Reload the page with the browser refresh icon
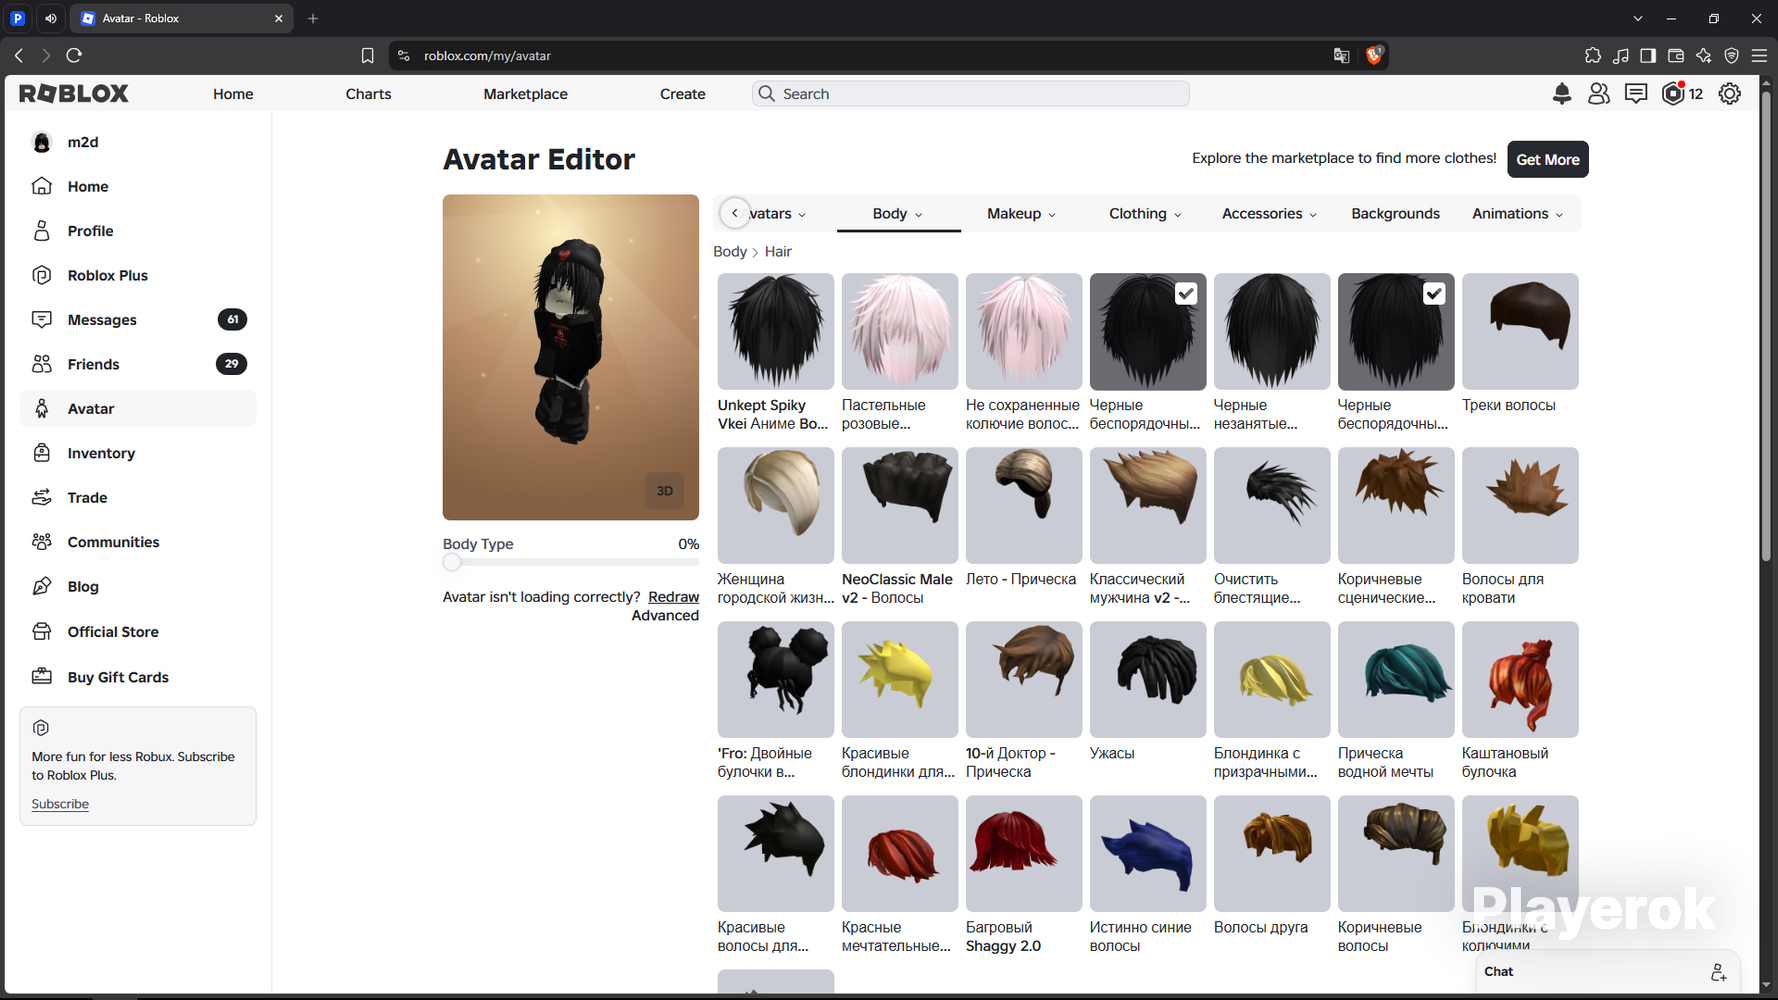This screenshot has width=1778, height=1000. click(x=74, y=55)
